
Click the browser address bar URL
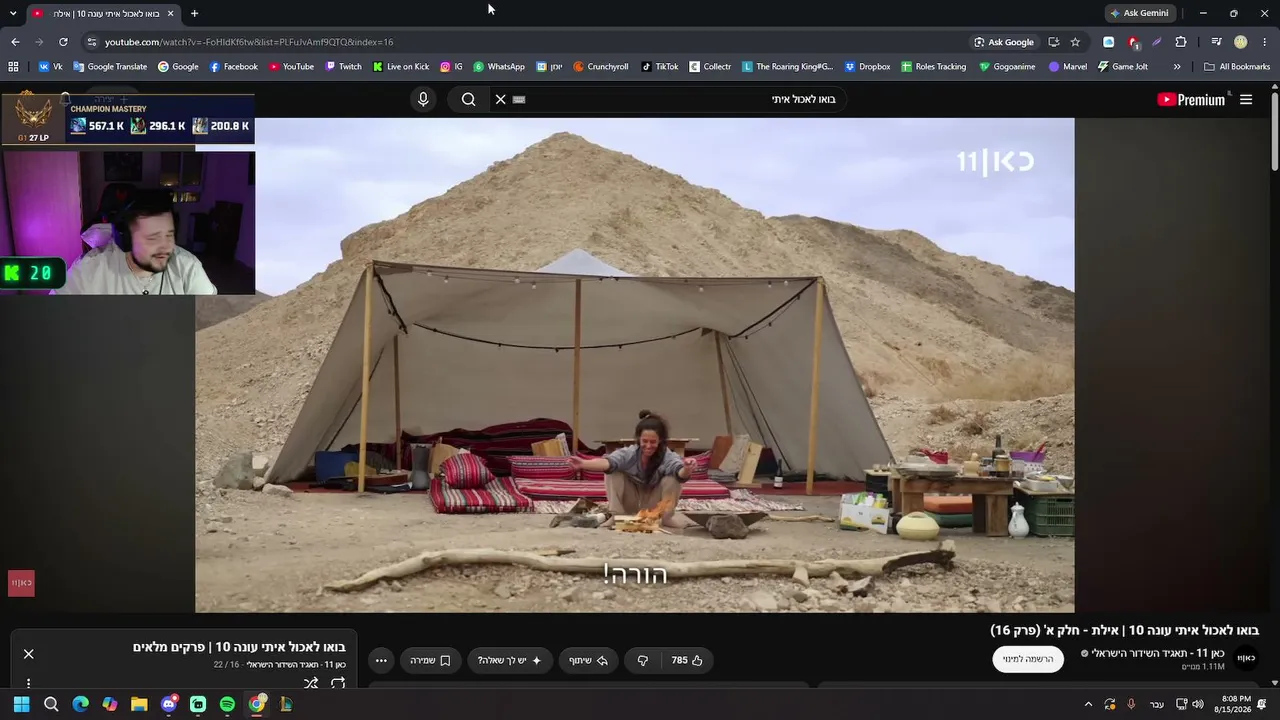(x=249, y=42)
